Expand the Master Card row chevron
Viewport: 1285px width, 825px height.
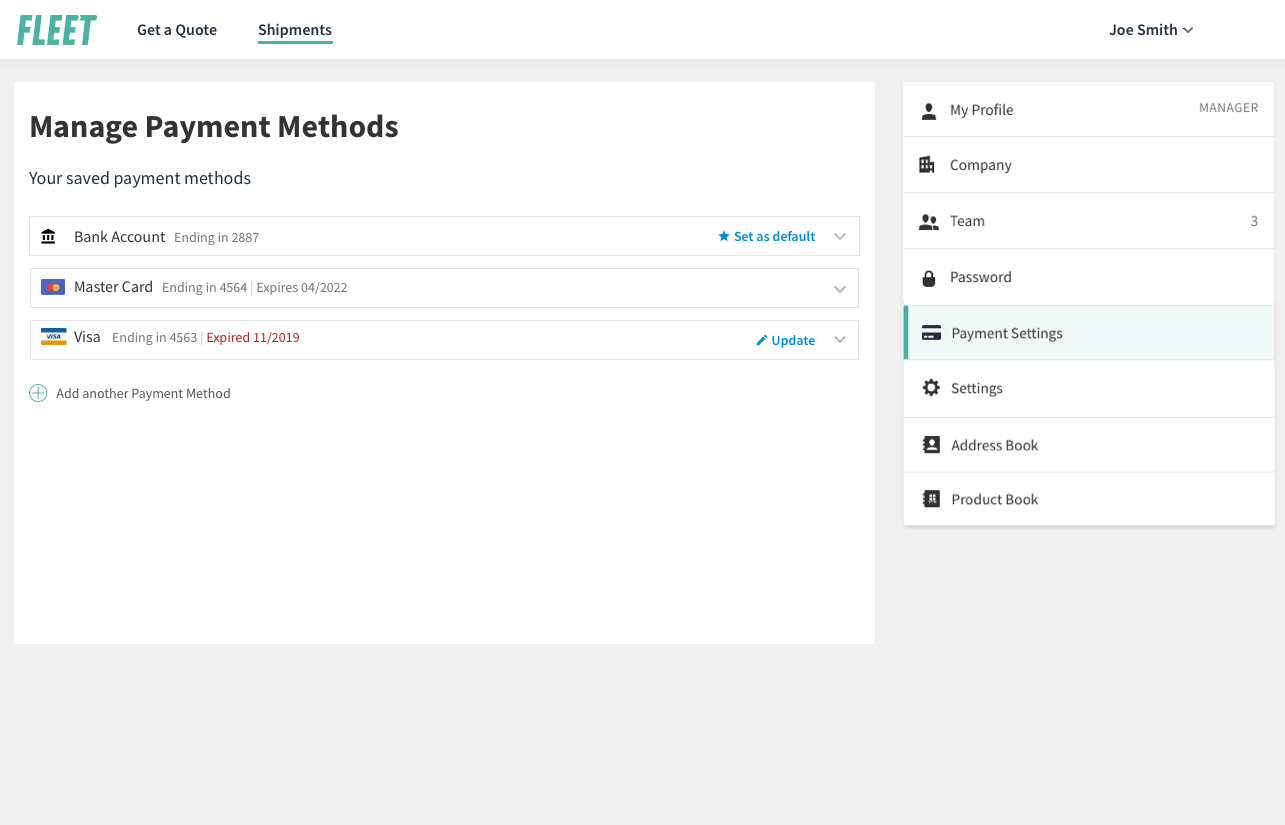click(x=840, y=289)
